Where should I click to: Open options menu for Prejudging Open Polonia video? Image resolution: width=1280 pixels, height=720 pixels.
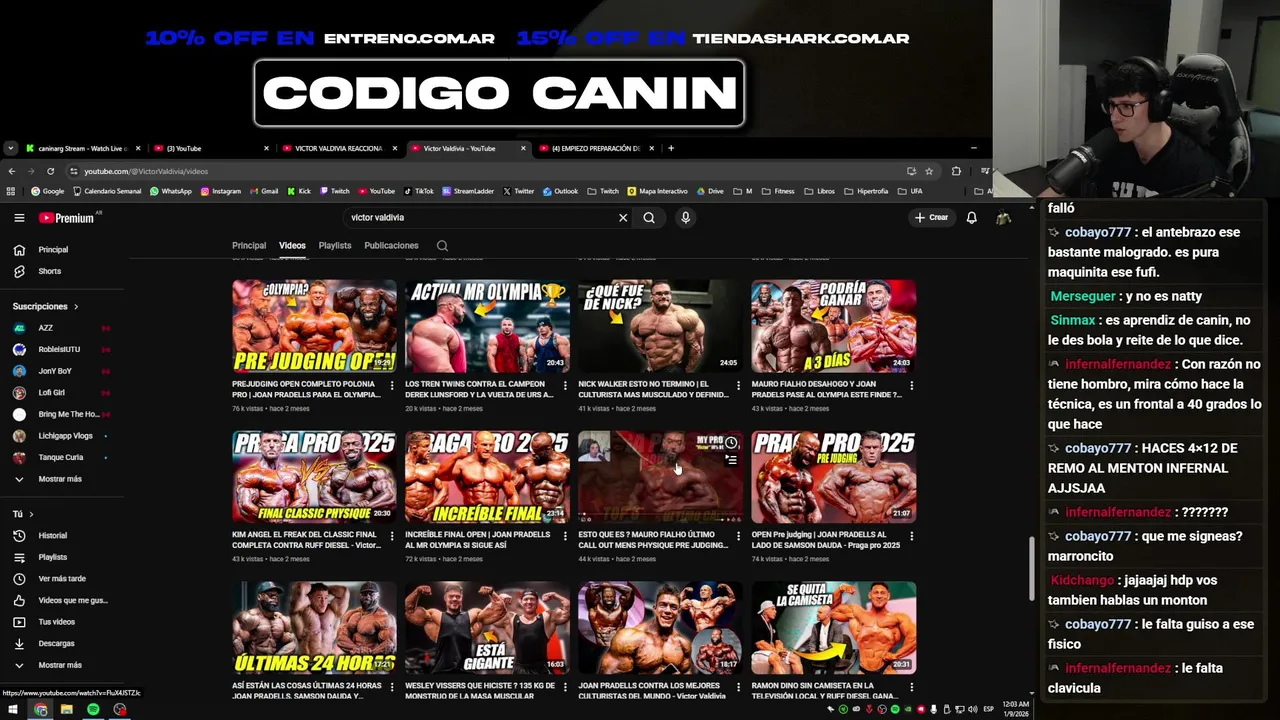[x=391, y=385]
